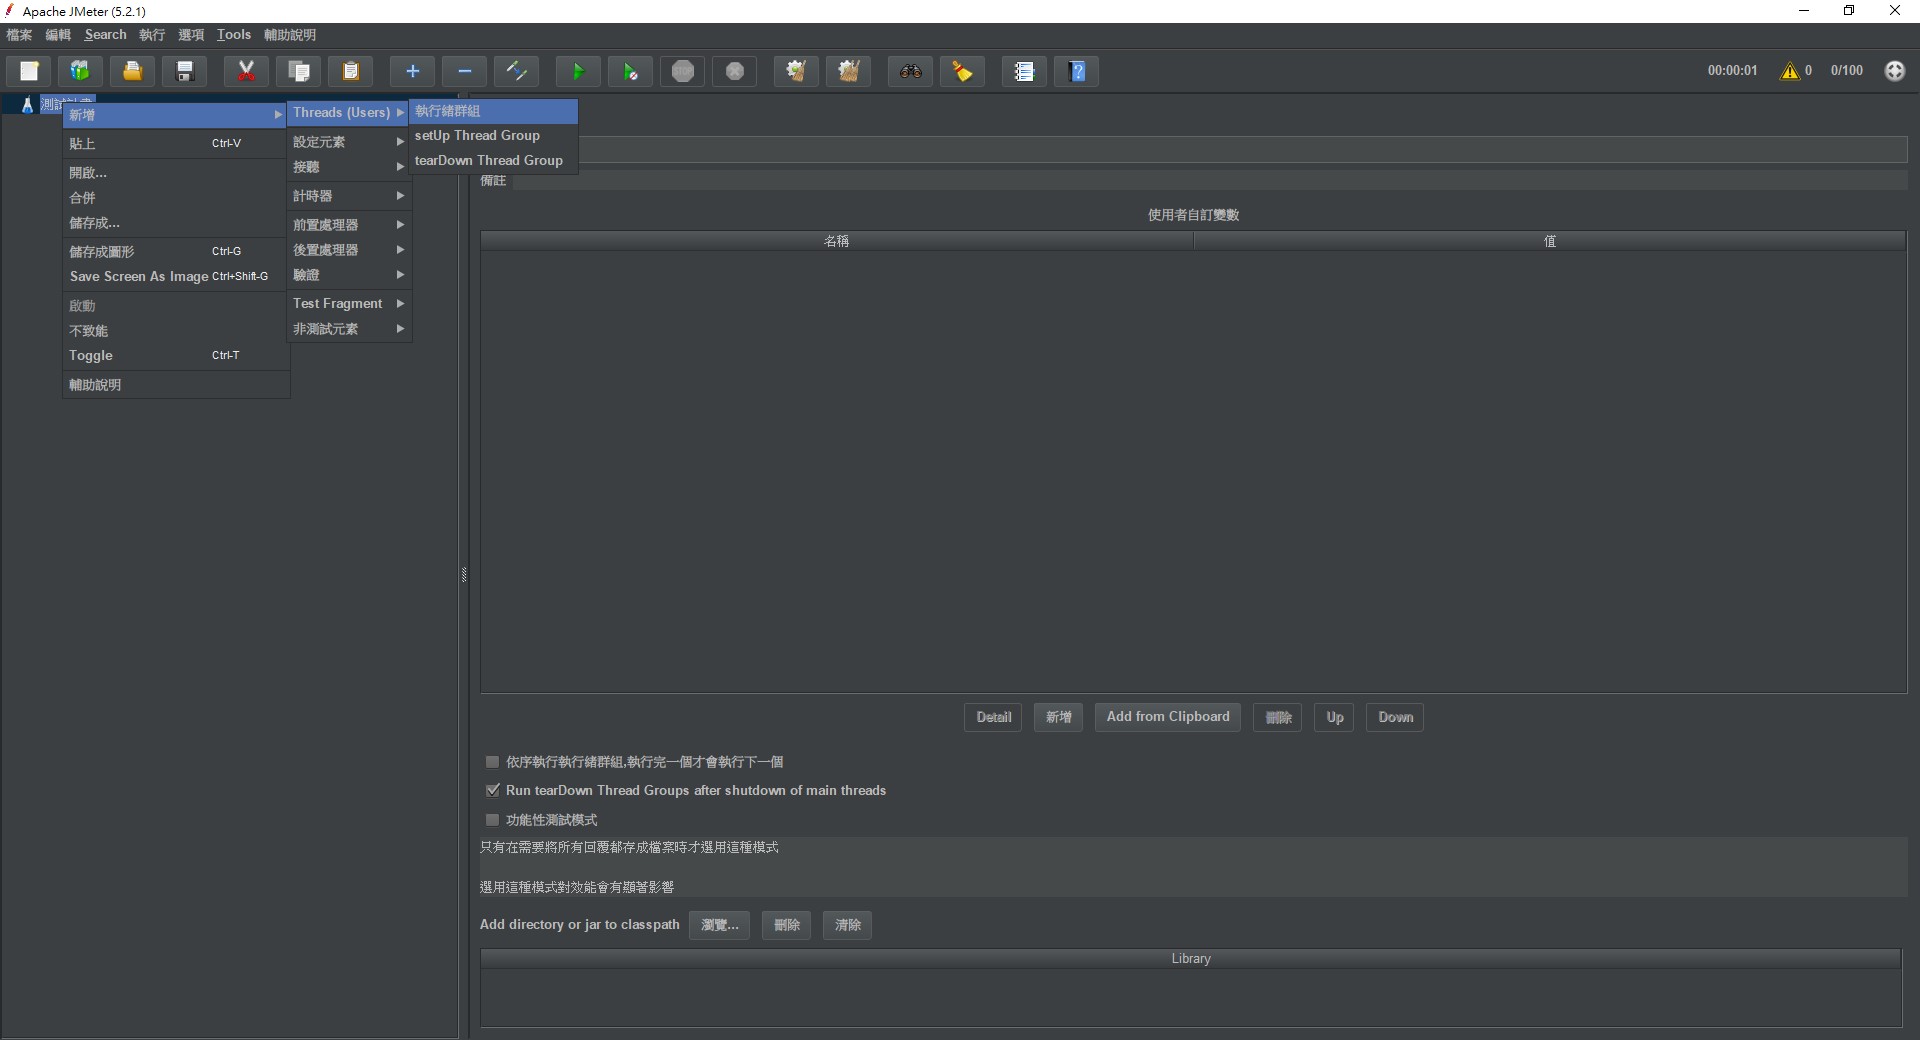Viewport: 1920px width, 1040px height.
Task: Click the Expand all plus icon
Action: (x=412, y=71)
